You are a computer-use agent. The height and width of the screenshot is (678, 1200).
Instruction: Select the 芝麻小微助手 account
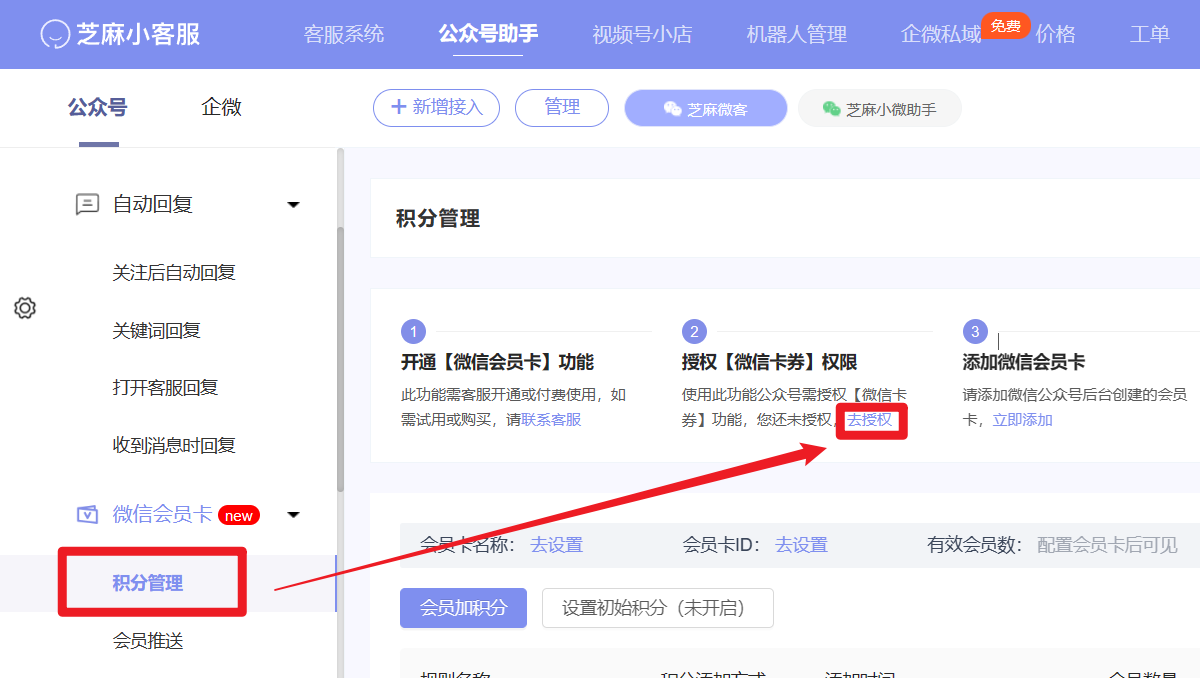coord(880,109)
